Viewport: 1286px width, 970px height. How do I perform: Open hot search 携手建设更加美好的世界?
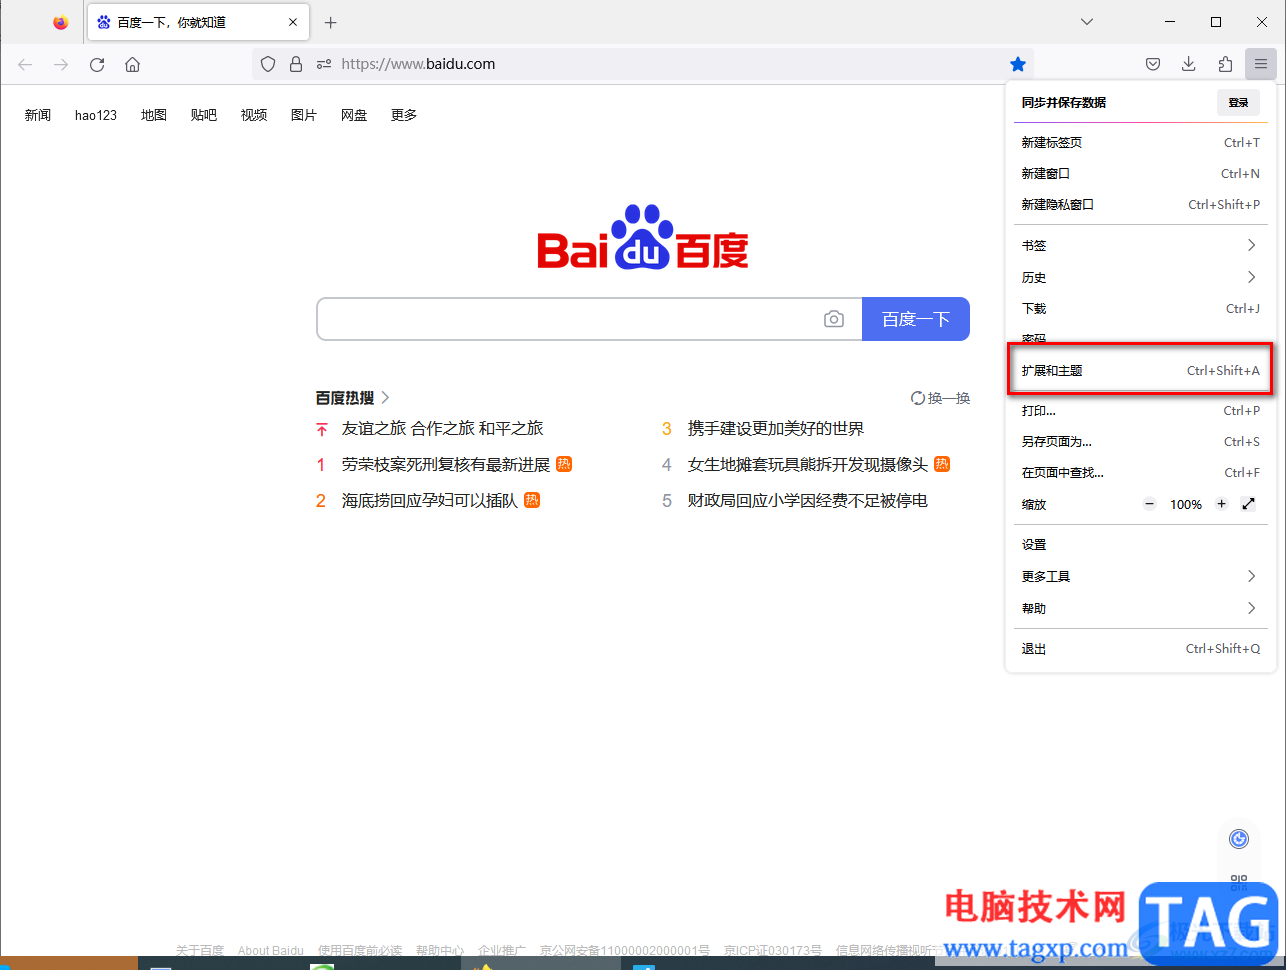(x=776, y=428)
